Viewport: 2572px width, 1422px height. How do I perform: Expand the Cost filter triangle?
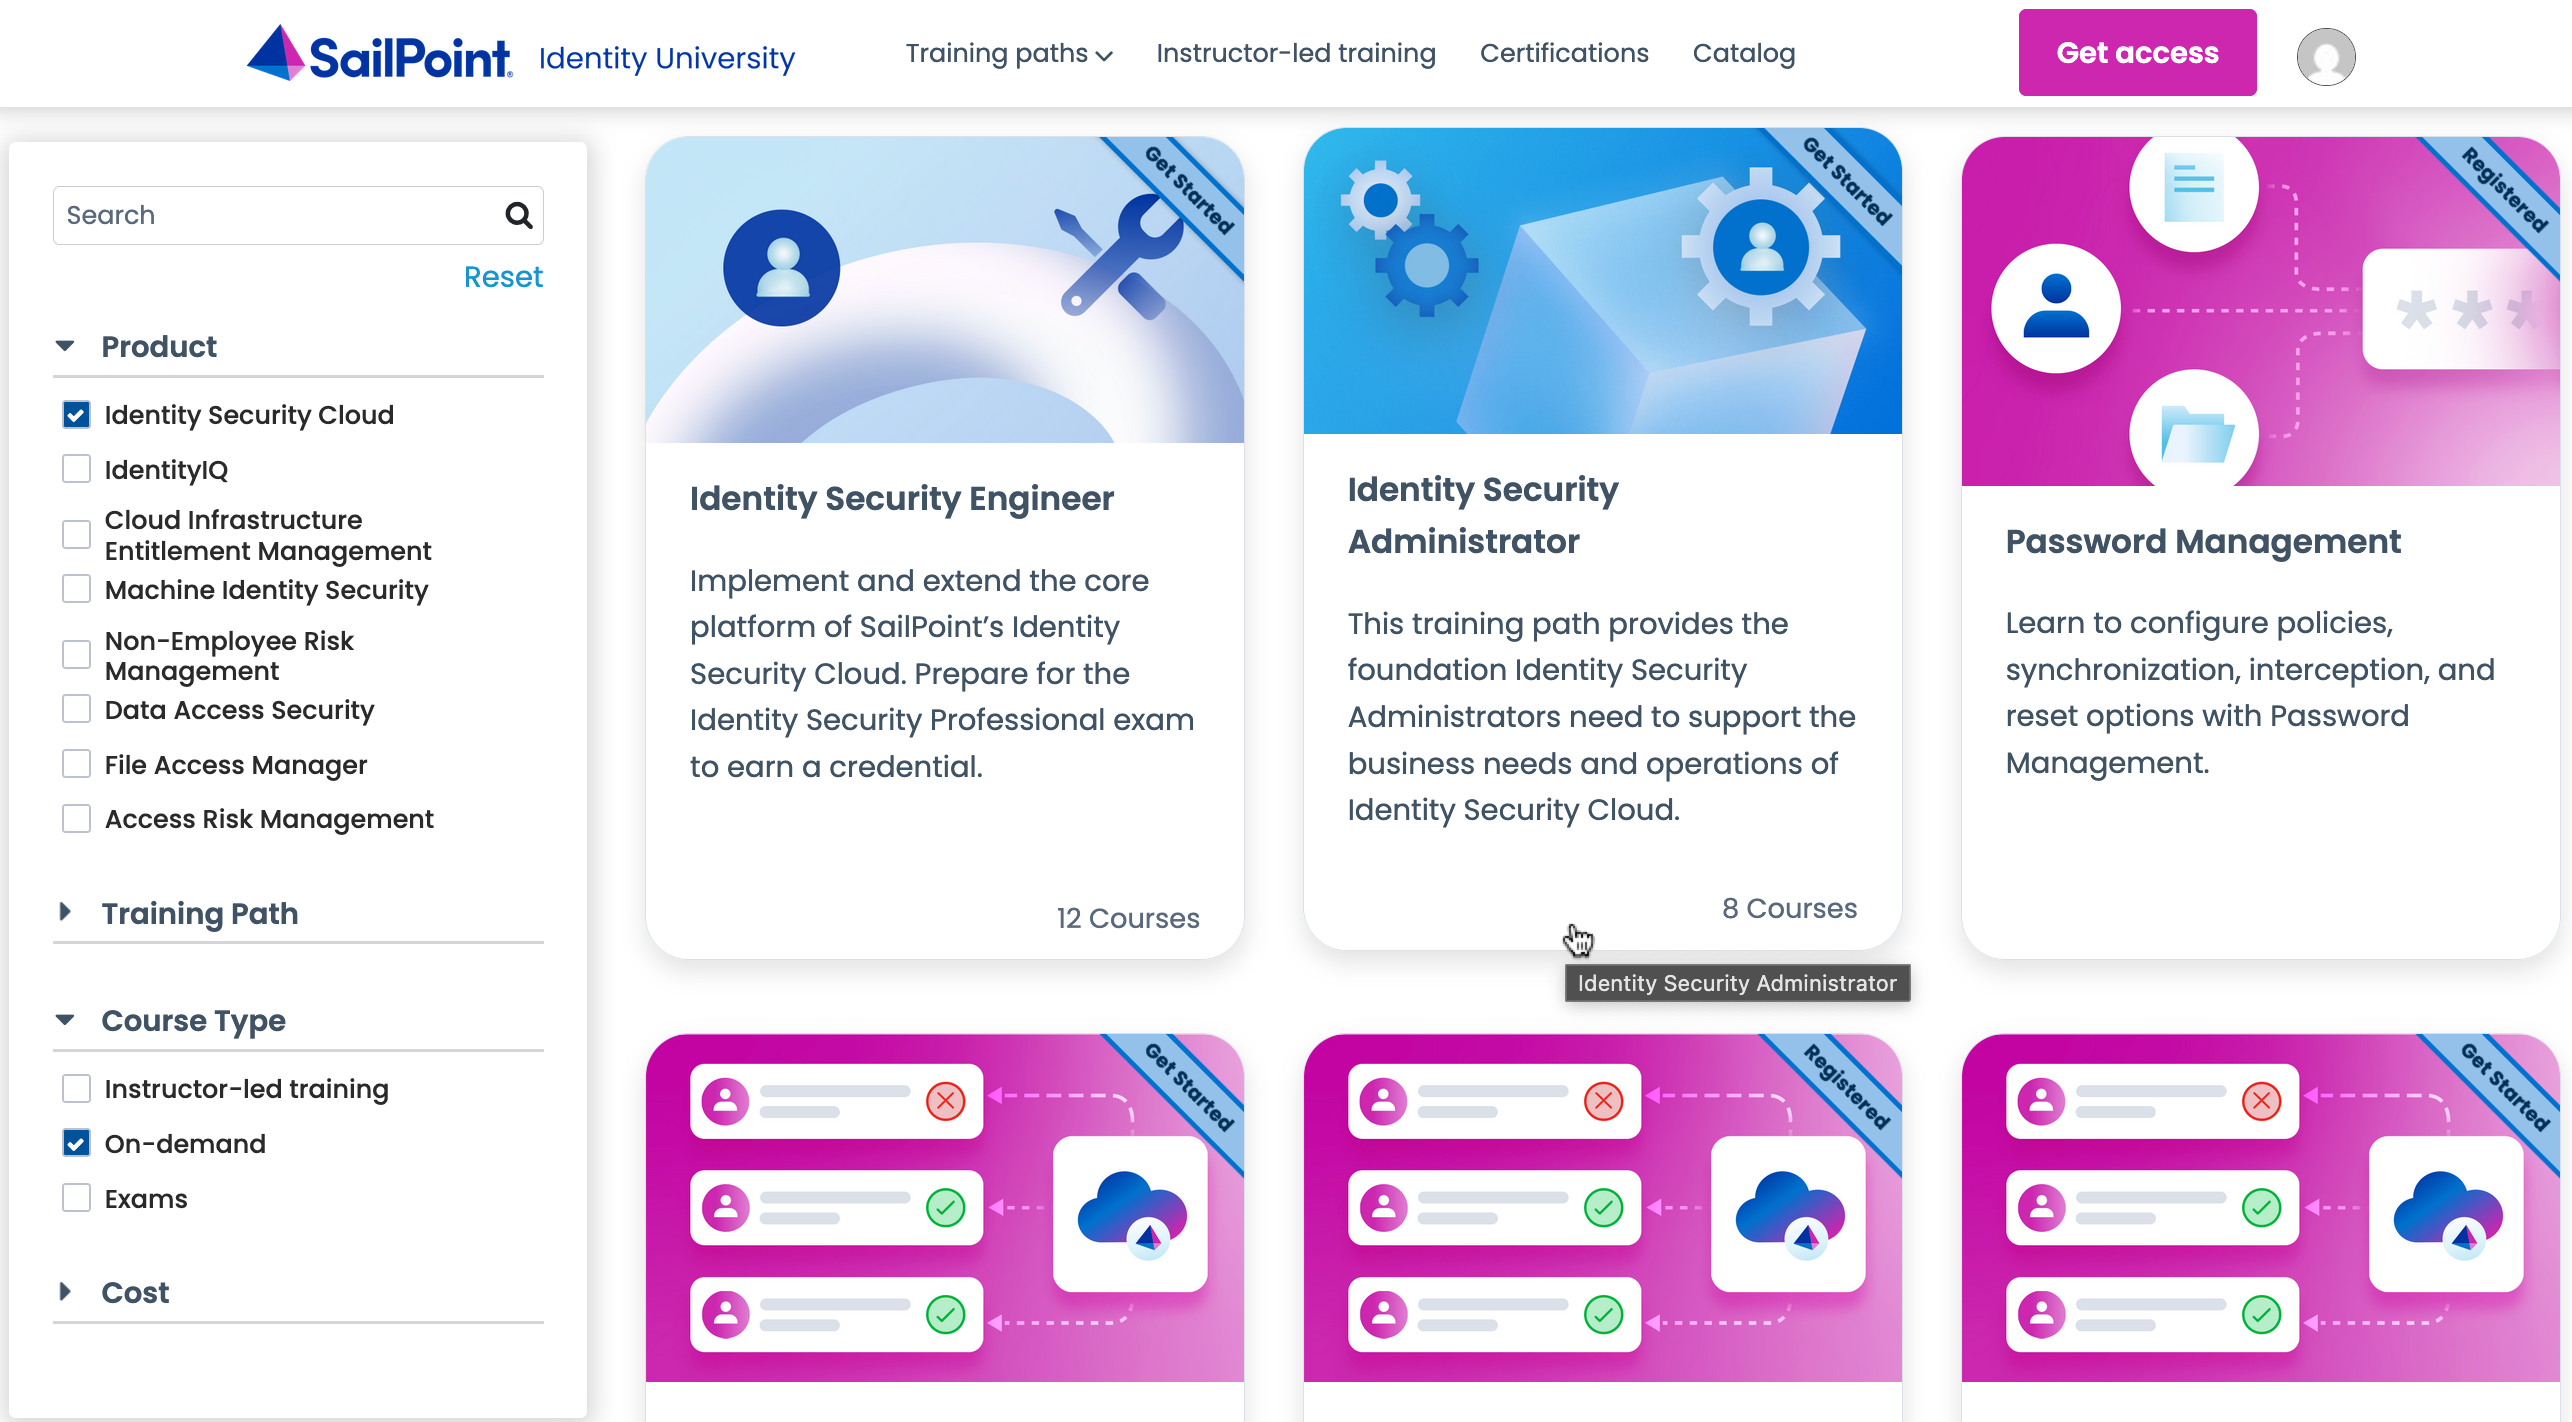(66, 1292)
